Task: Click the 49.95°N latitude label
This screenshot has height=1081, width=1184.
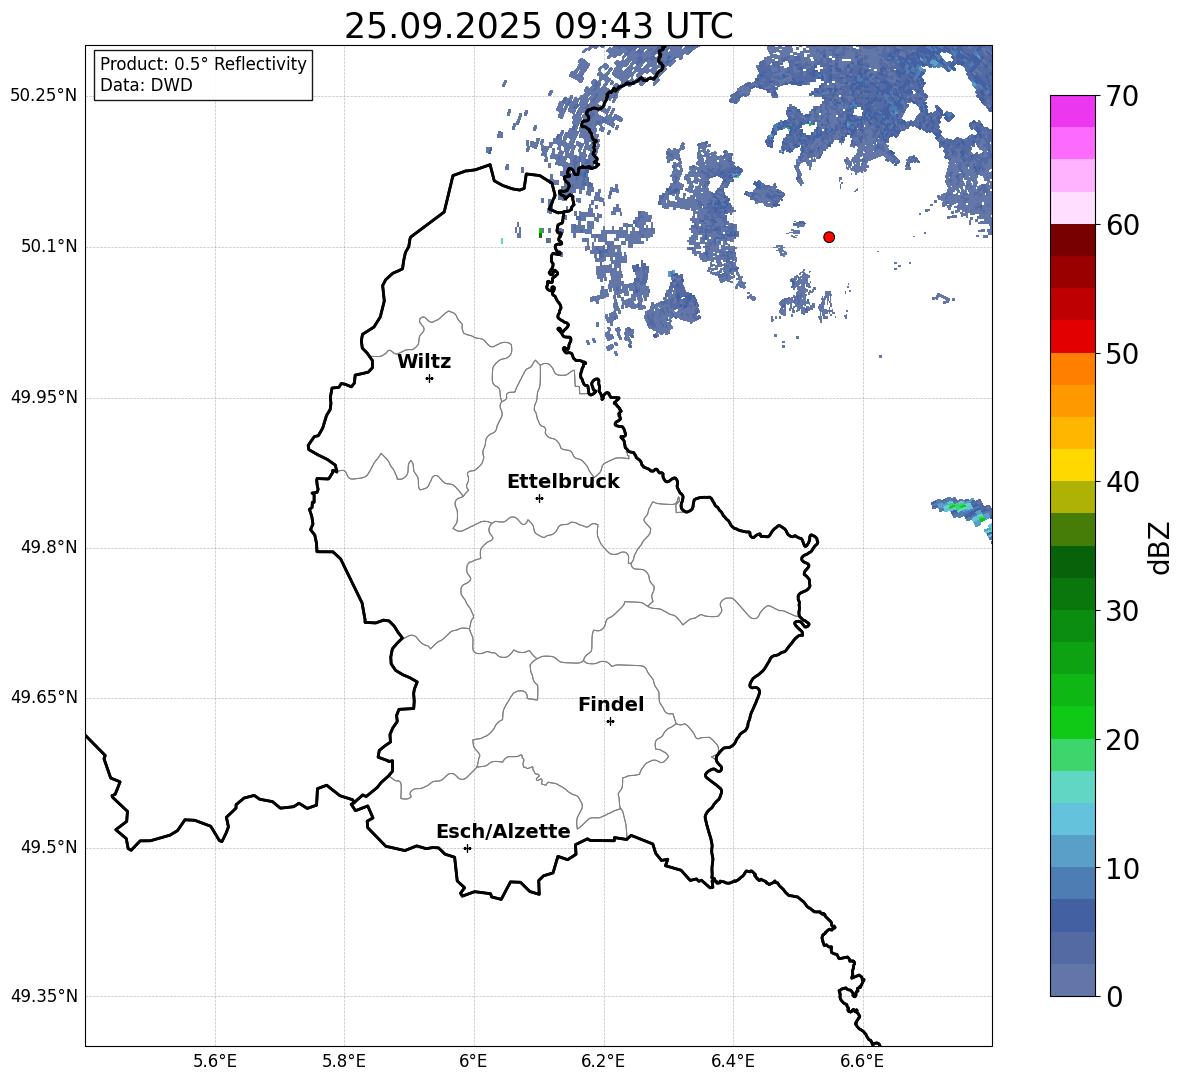Action: click(44, 397)
